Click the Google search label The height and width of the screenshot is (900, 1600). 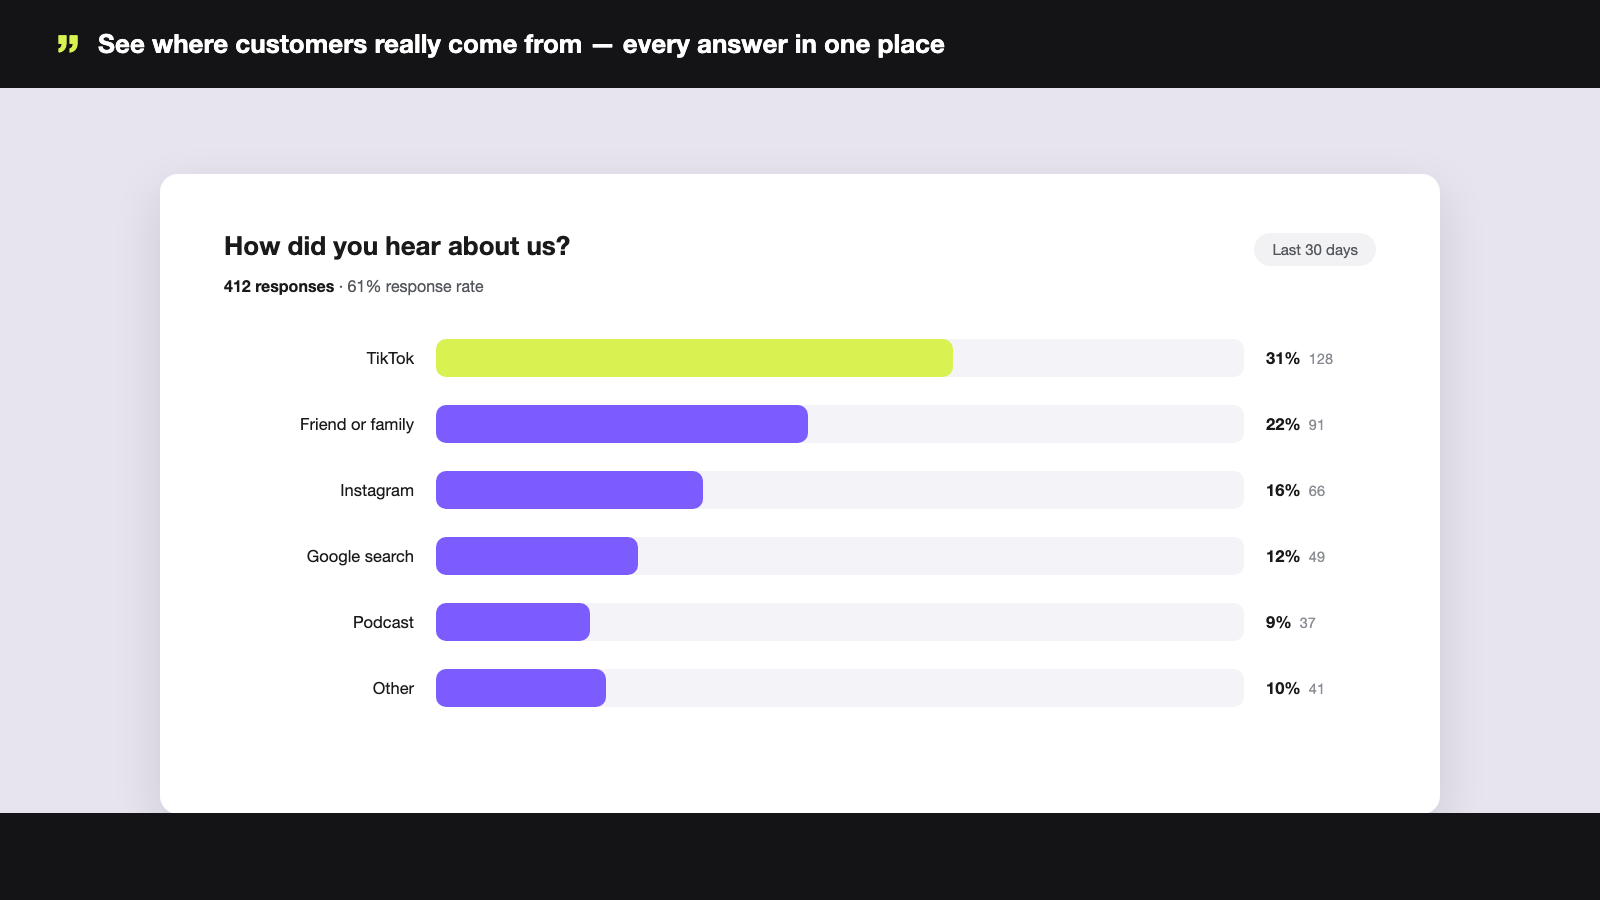pyautogui.click(x=360, y=556)
